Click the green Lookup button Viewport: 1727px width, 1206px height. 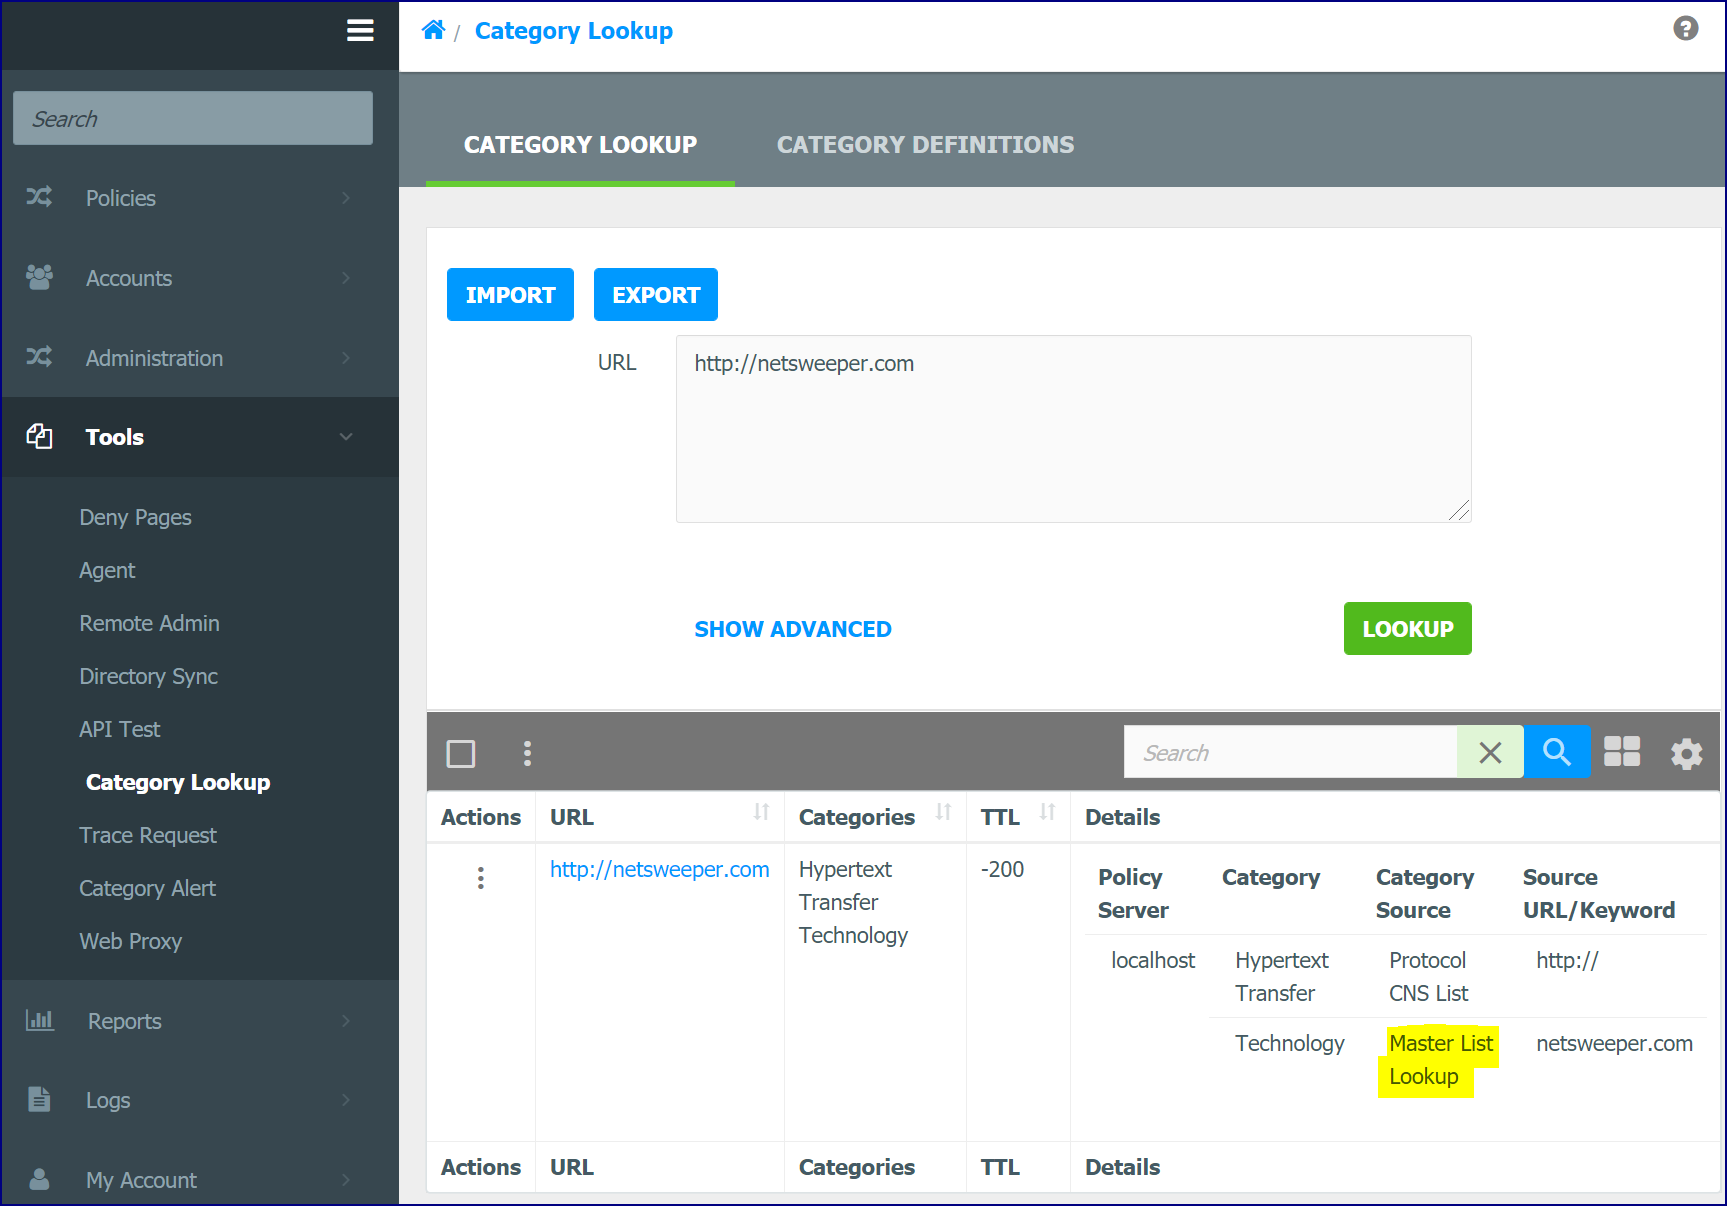click(x=1407, y=629)
